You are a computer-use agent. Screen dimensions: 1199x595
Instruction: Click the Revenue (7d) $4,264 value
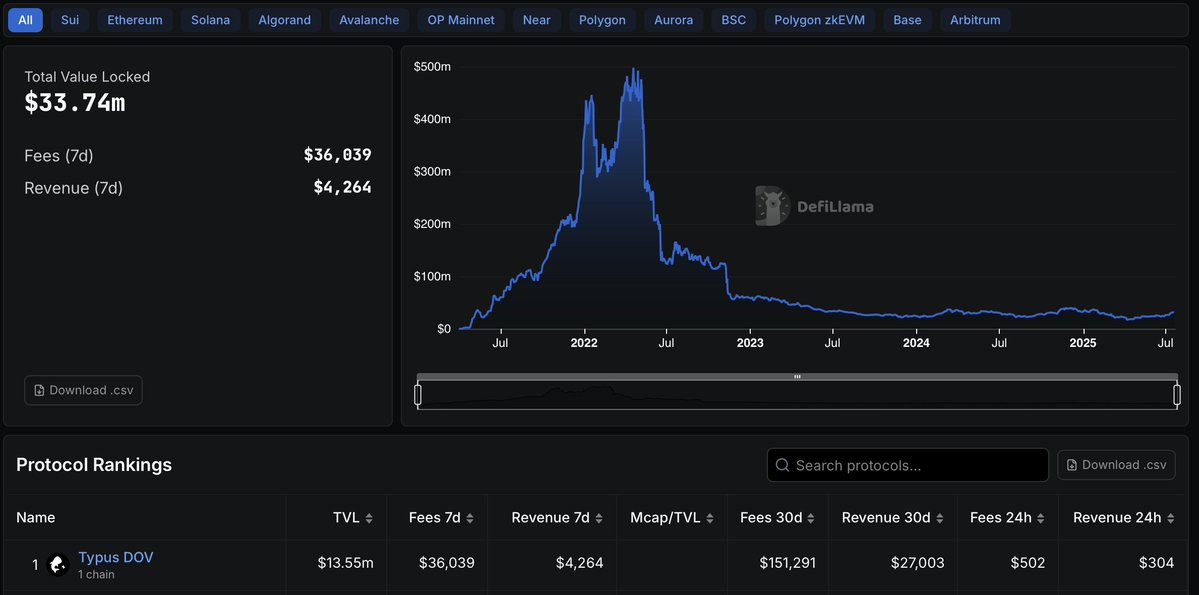pyautogui.click(x=343, y=187)
